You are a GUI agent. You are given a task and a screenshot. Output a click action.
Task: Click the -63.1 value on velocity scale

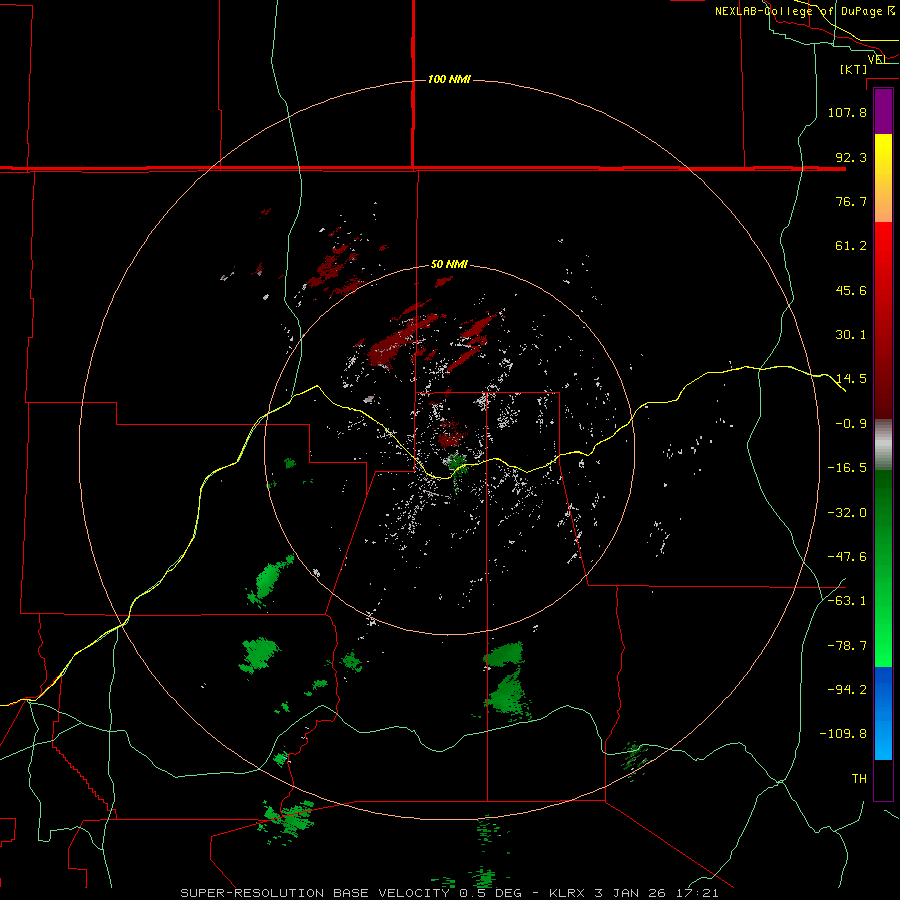pos(847,601)
